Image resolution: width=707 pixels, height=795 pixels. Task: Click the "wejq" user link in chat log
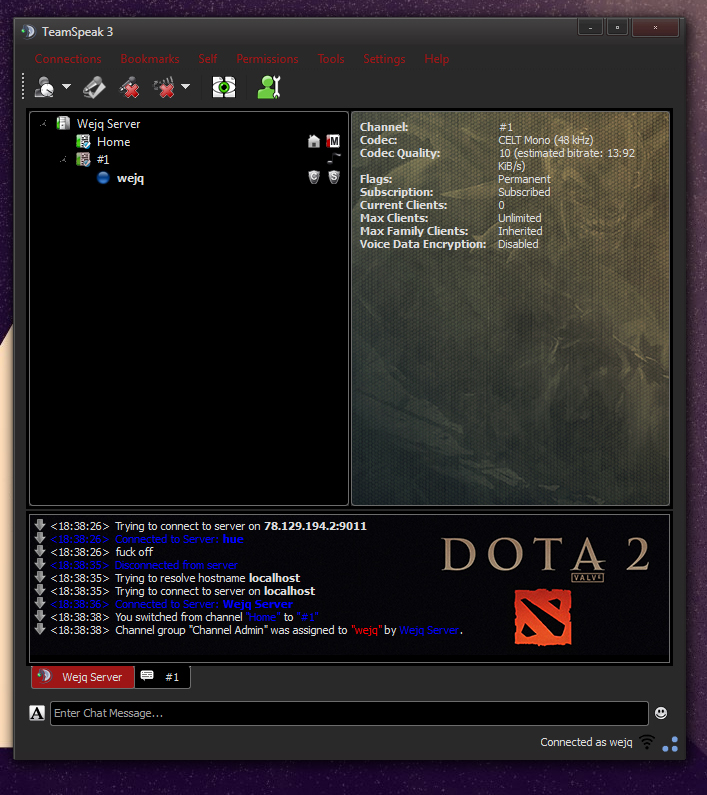pos(366,630)
